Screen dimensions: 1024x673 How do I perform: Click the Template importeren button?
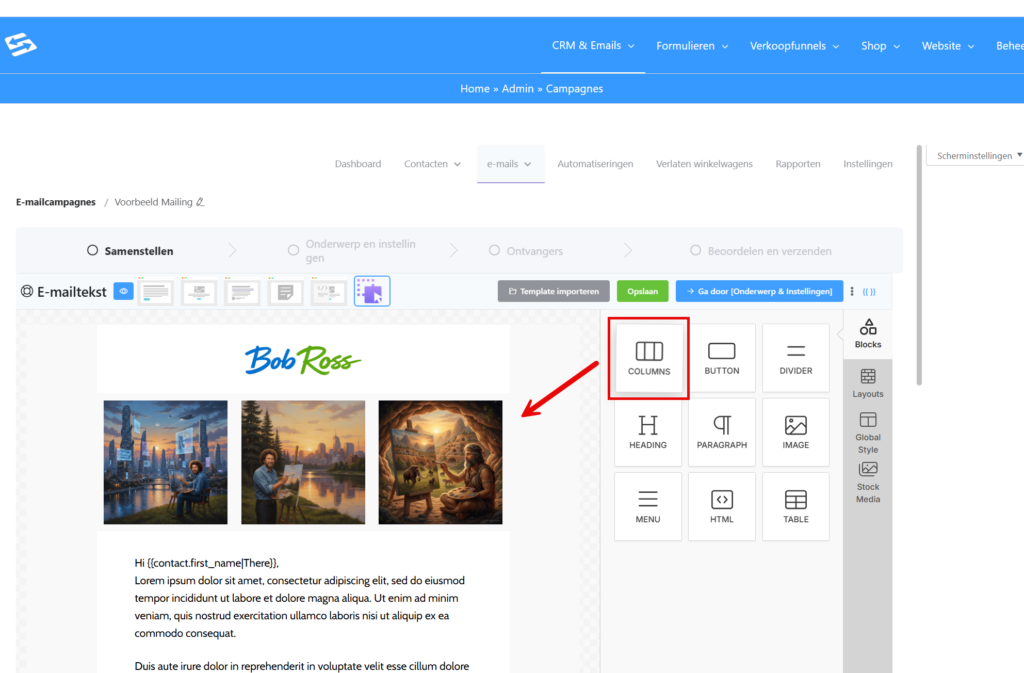tap(553, 291)
